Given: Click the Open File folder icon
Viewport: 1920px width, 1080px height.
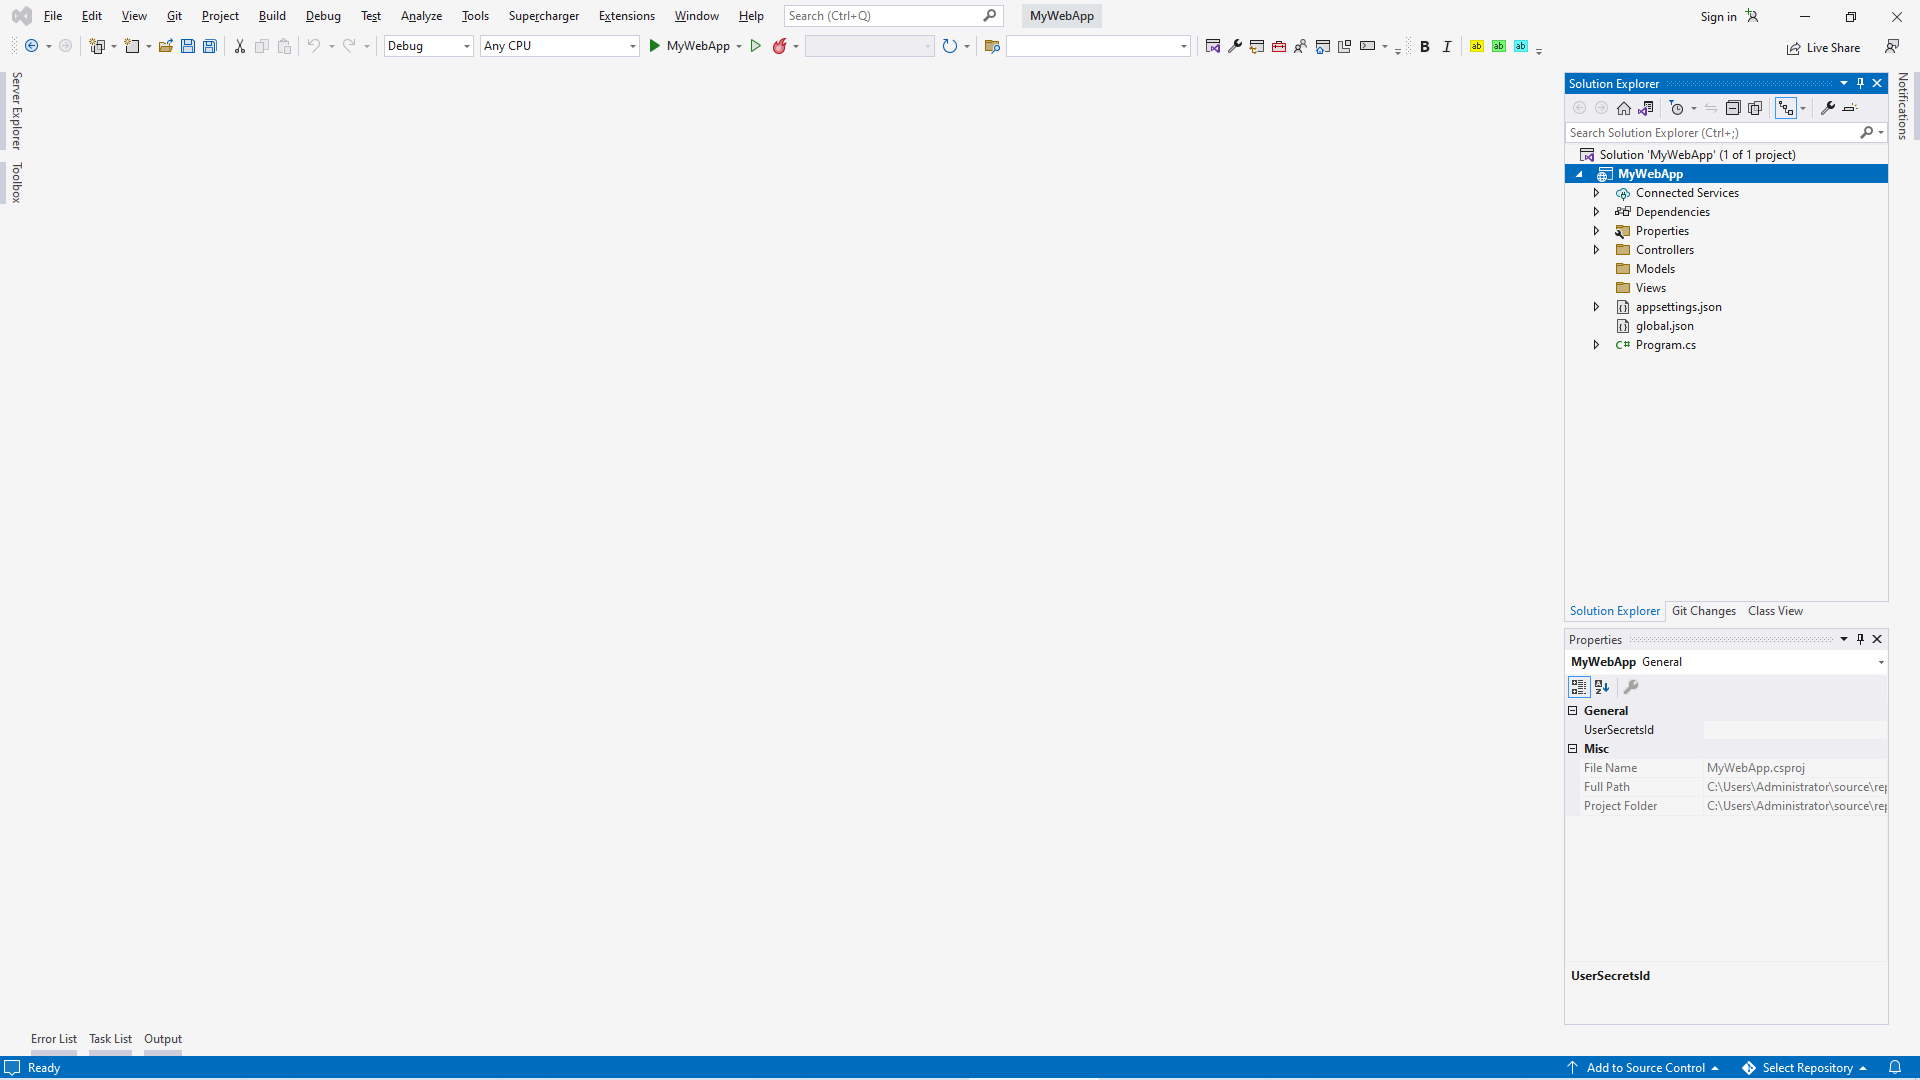Looking at the screenshot, I should pyautogui.click(x=166, y=46).
